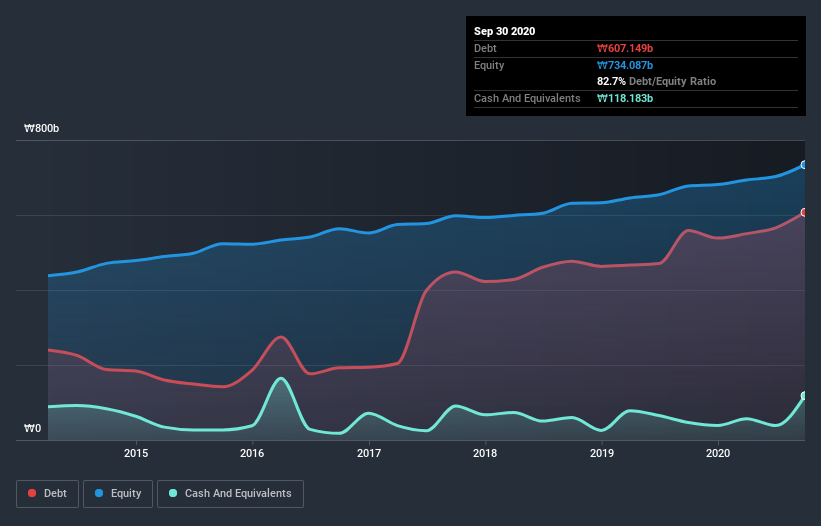Click the ₩607.149b debt value
The width and height of the screenshot is (821, 526).
click(x=625, y=48)
